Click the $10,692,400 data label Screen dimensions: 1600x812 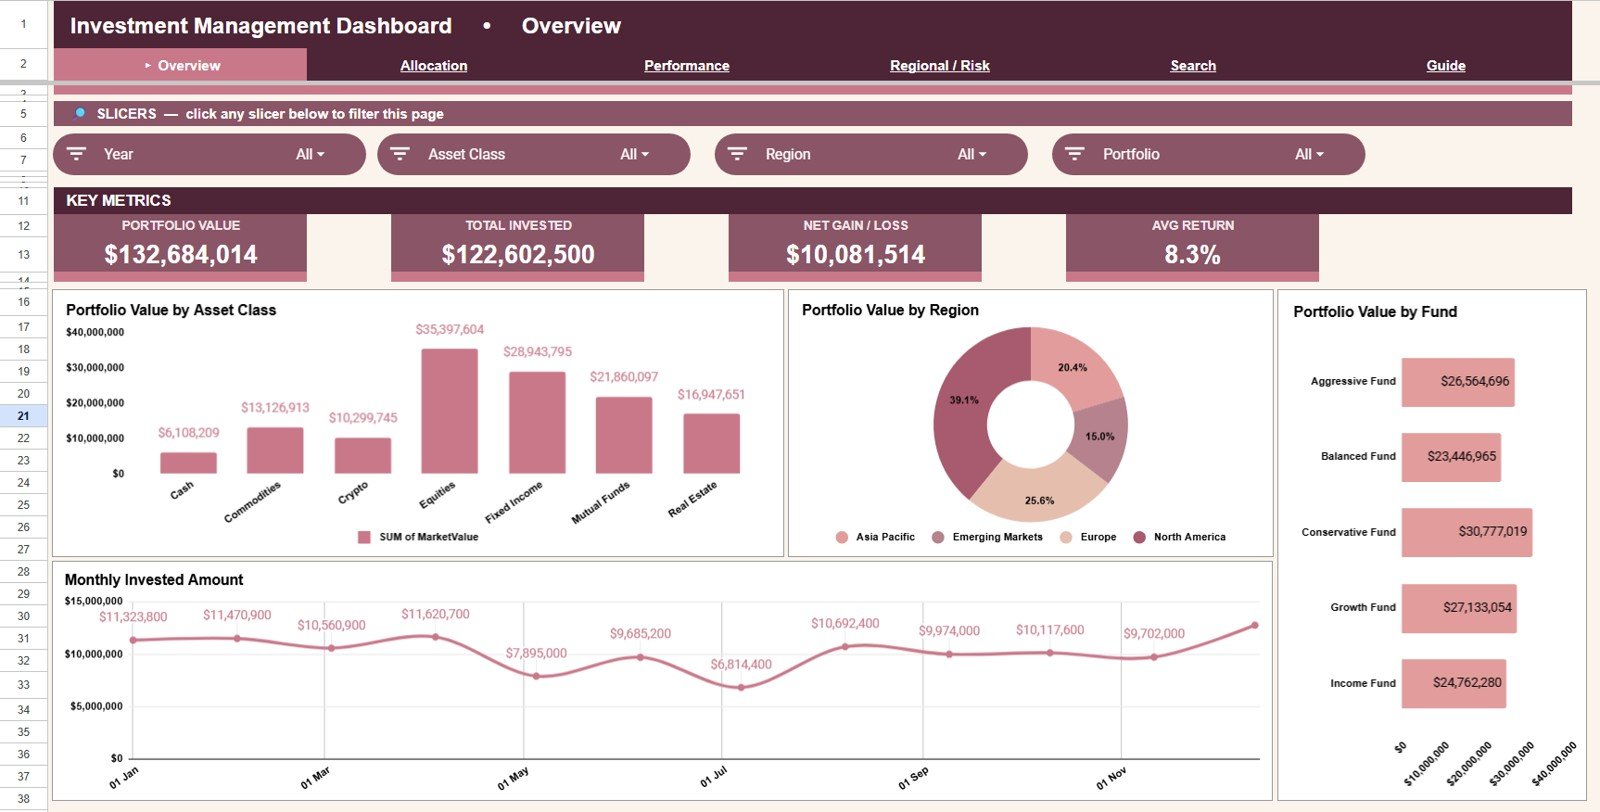pyautogui.click(x=845, y=623)
